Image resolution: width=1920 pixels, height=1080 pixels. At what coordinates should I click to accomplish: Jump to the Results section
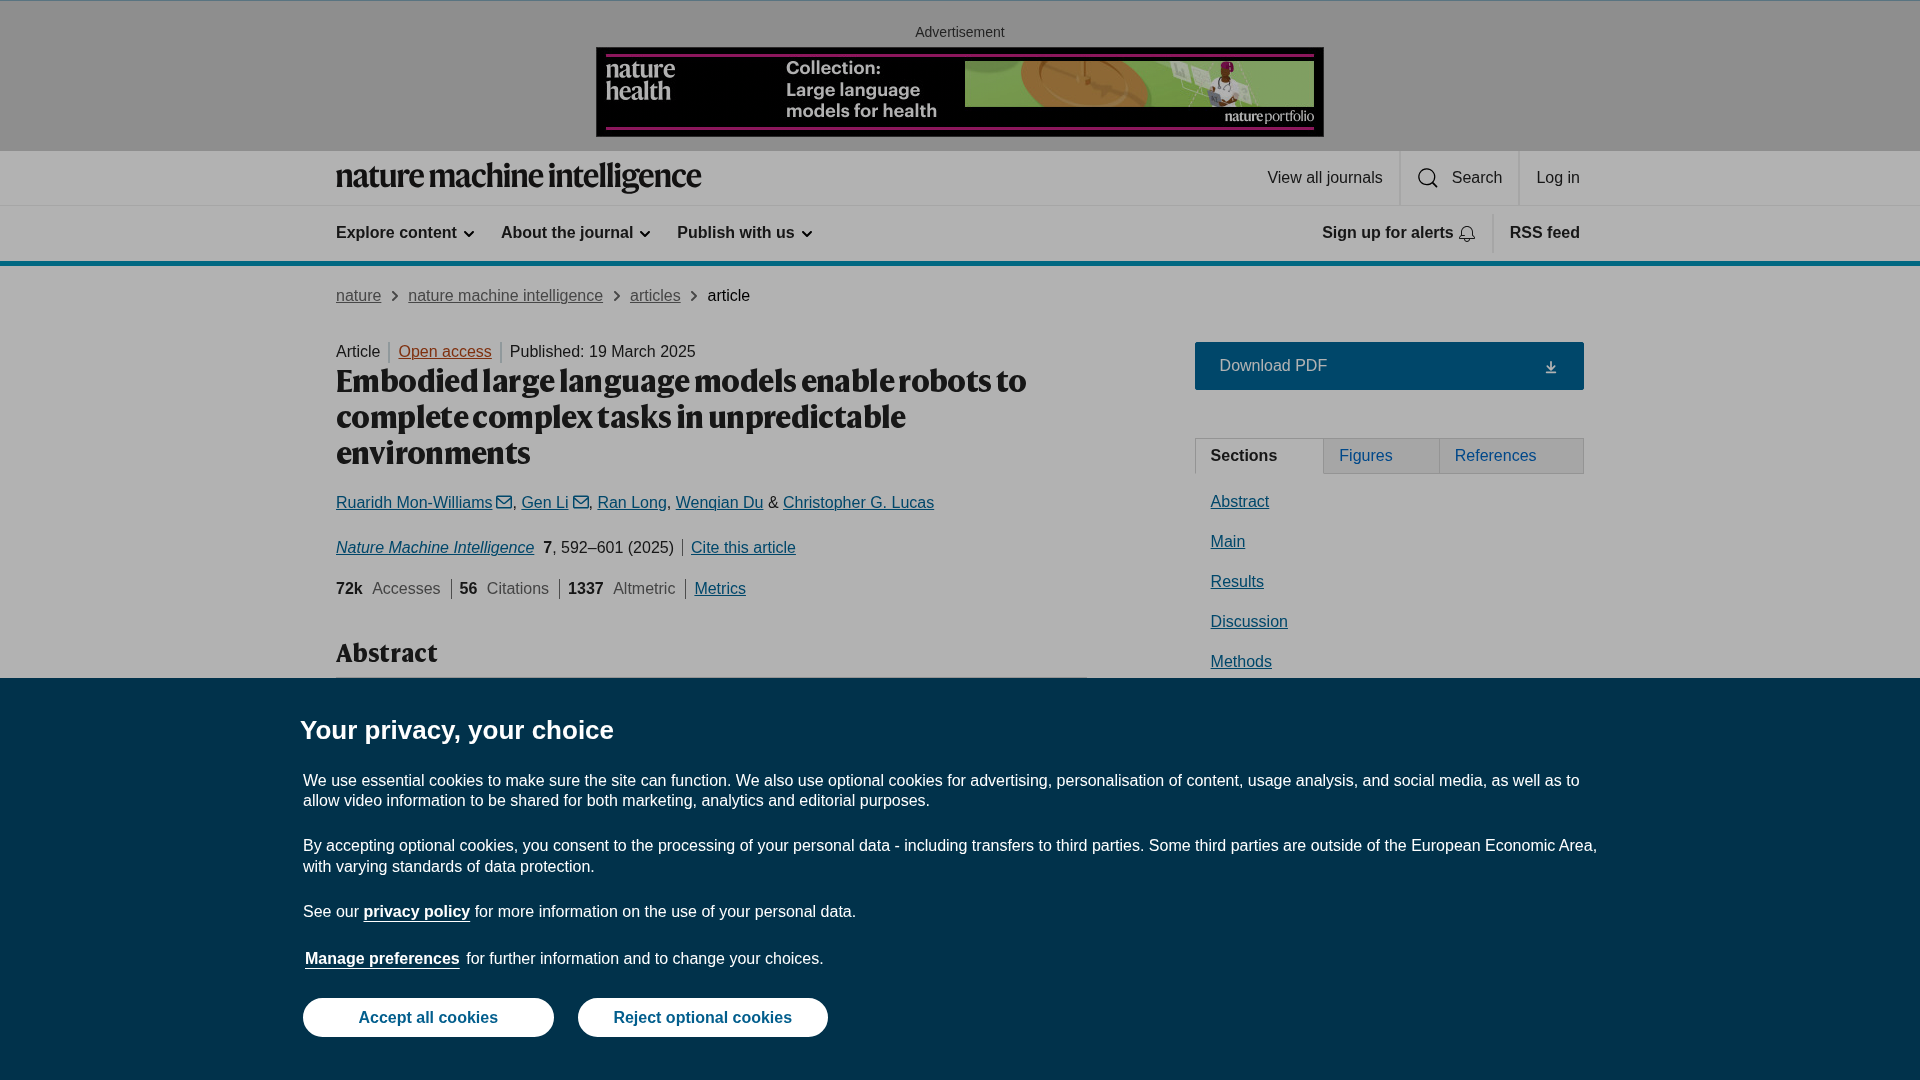click(1237, 581)
